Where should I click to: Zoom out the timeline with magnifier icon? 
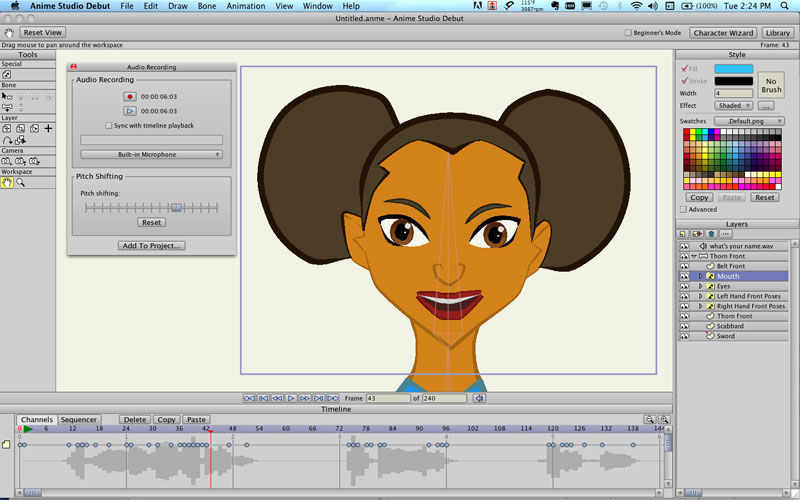coord(649,420)
